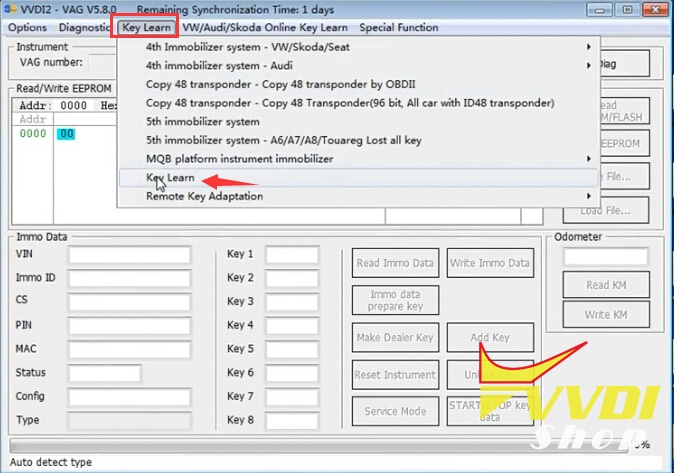
Task: Click the Config input field
Action: tap(129, 397)
